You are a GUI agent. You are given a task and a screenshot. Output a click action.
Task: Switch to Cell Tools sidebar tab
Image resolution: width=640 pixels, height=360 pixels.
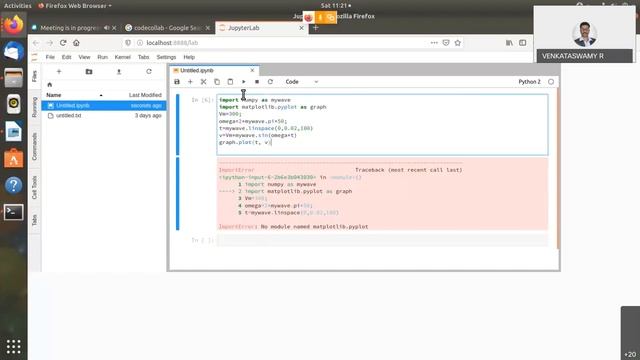35,187
